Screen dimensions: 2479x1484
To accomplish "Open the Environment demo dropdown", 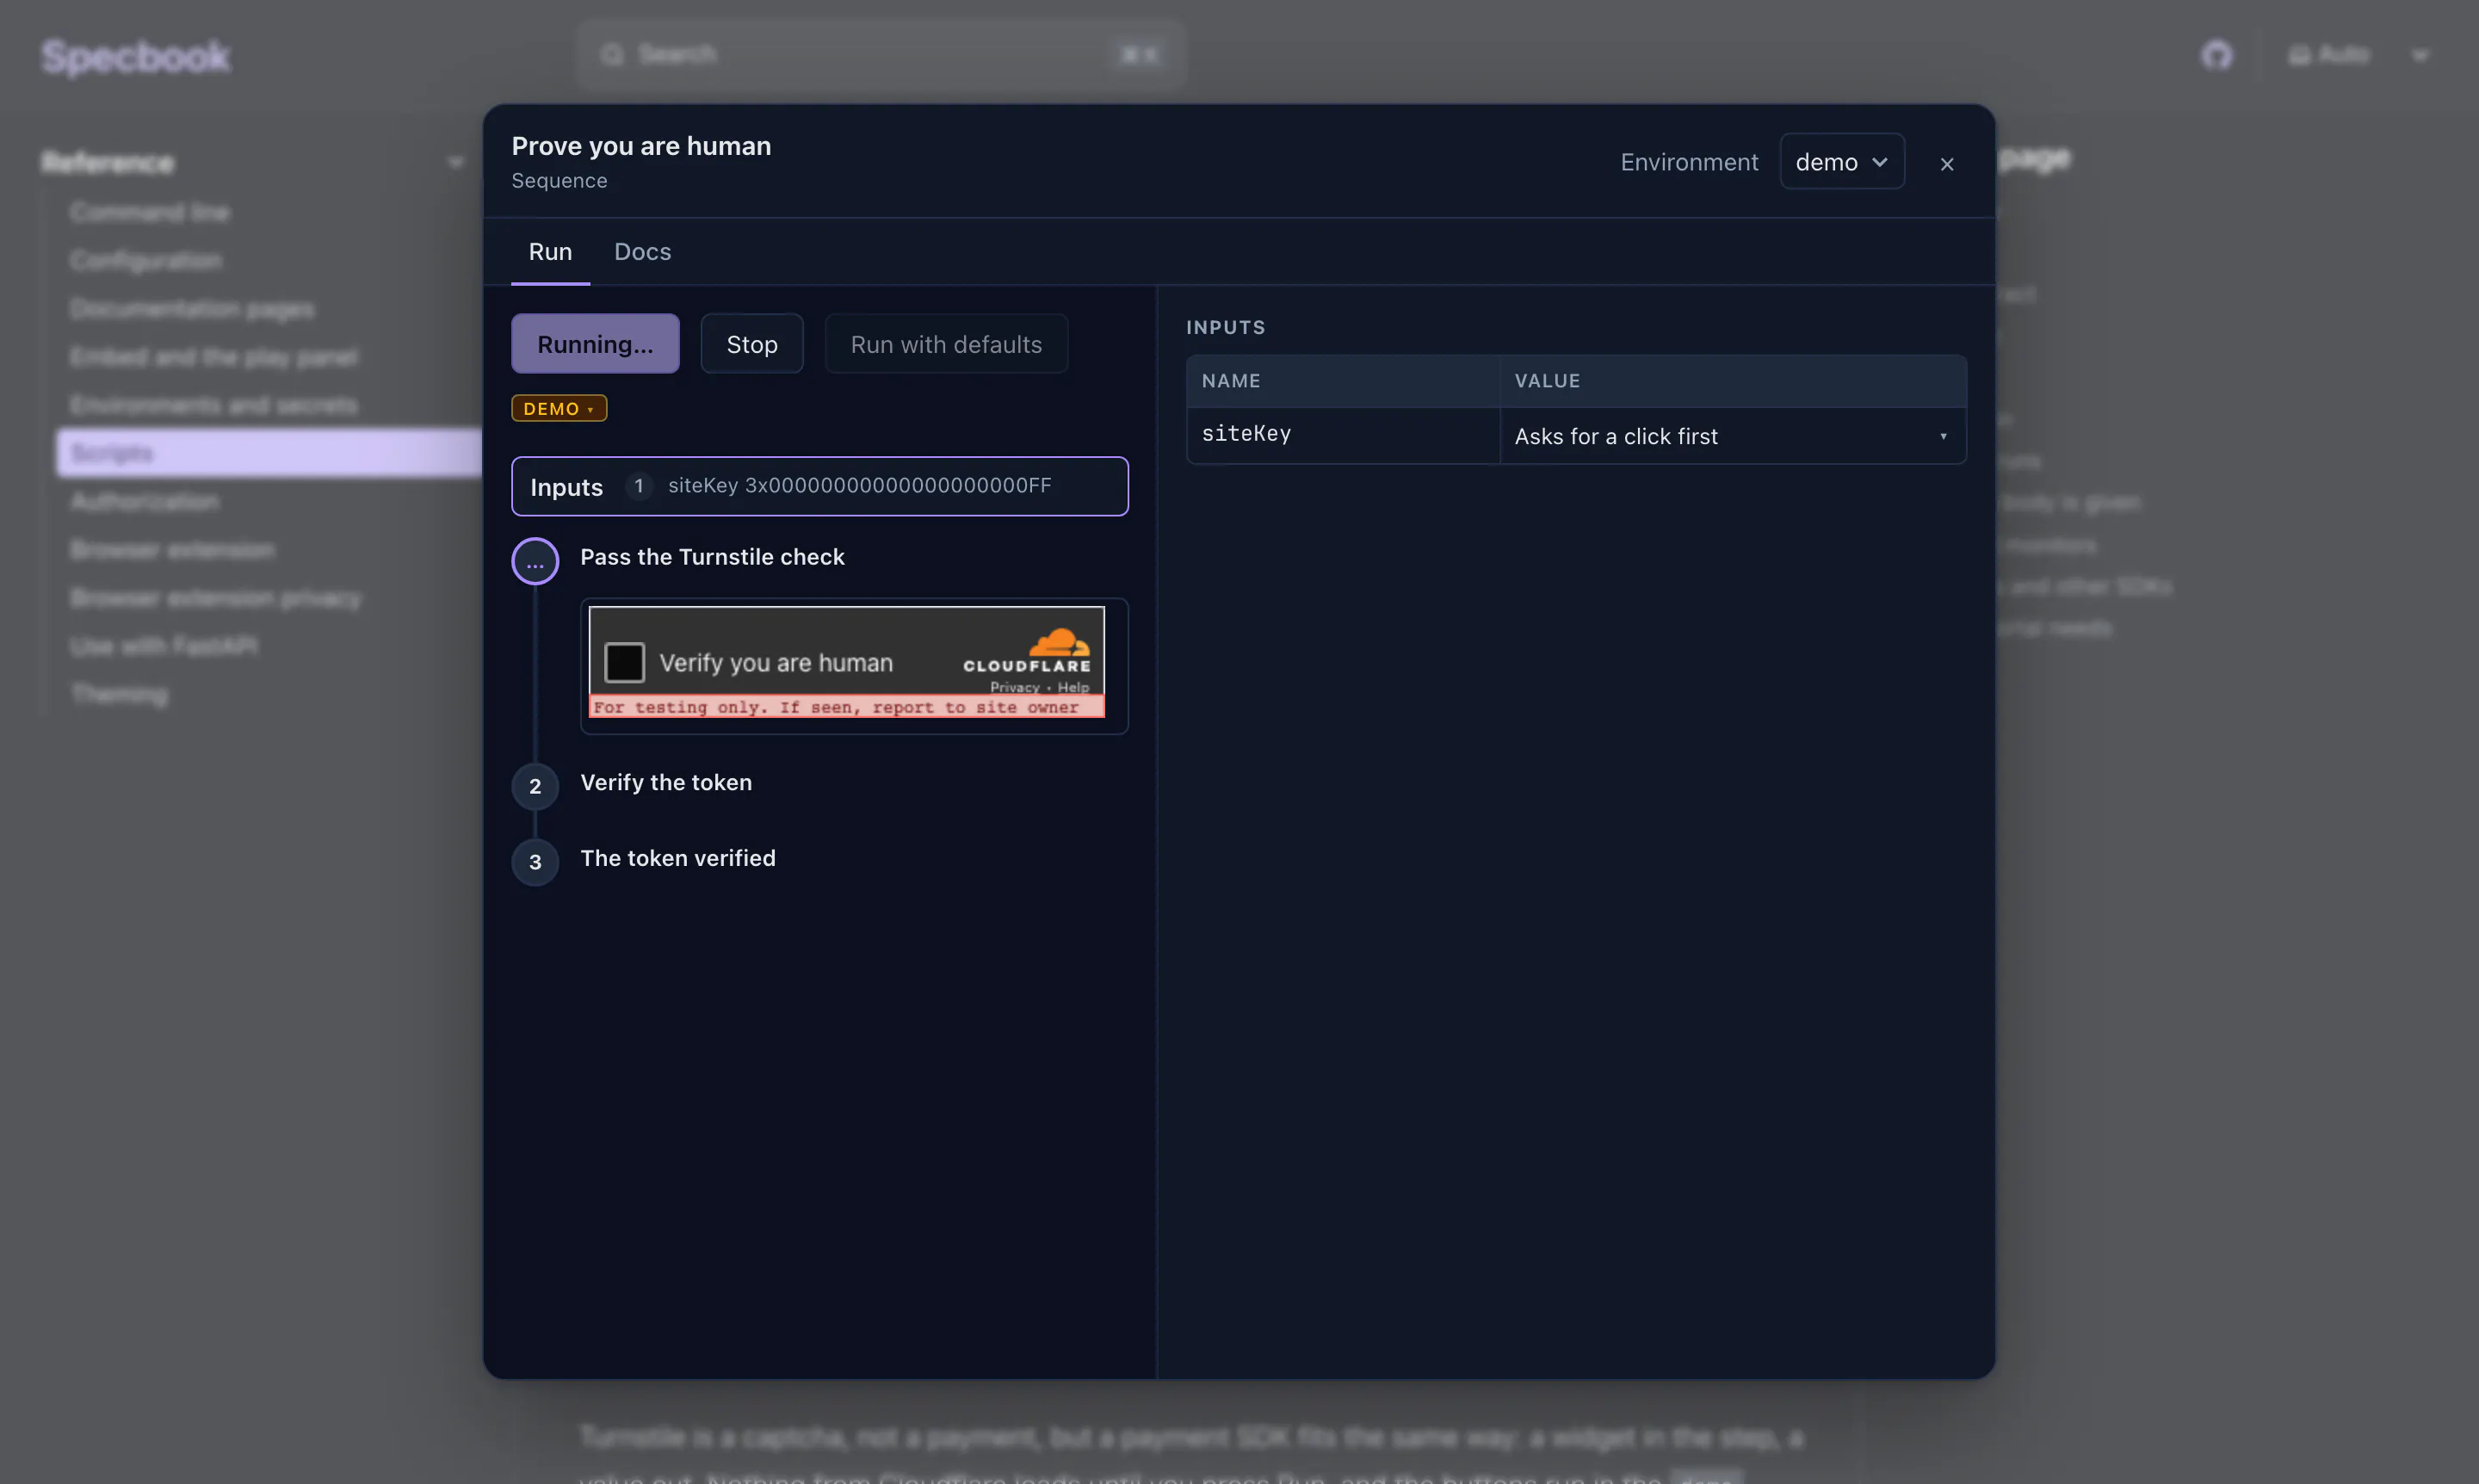I will 1841,162.
